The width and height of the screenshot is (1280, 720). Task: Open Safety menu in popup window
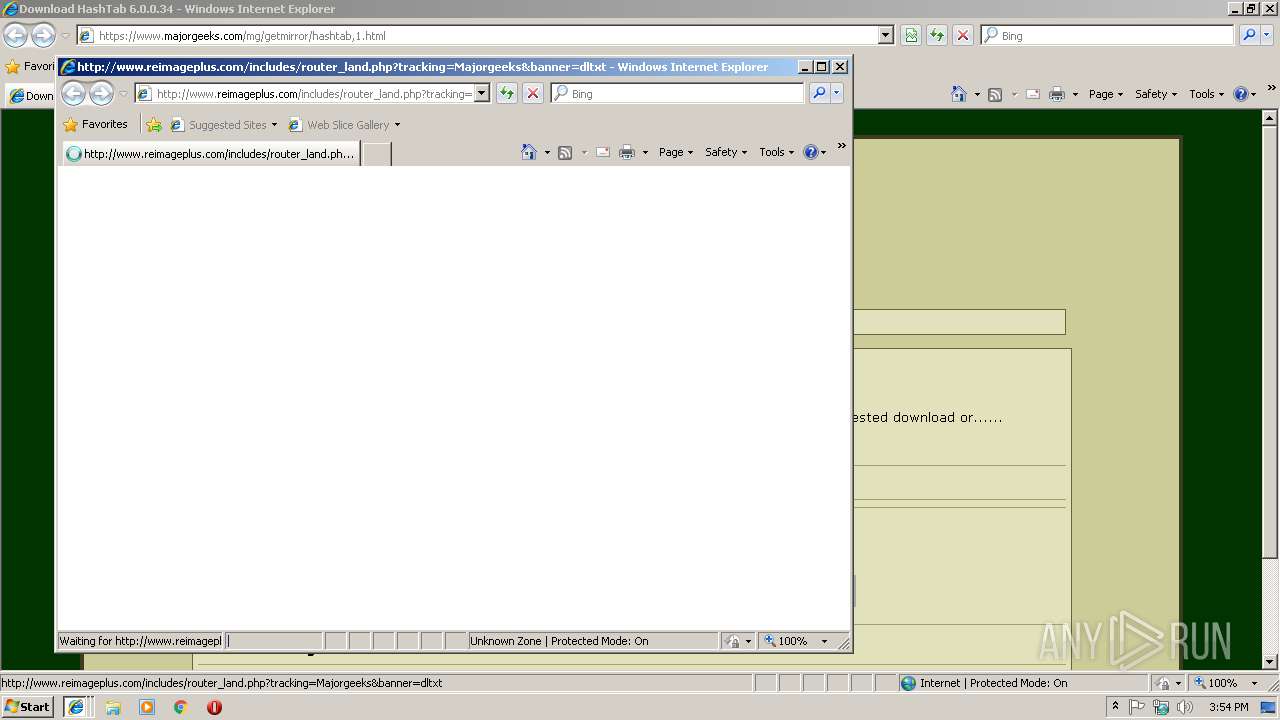coord(726,152)
